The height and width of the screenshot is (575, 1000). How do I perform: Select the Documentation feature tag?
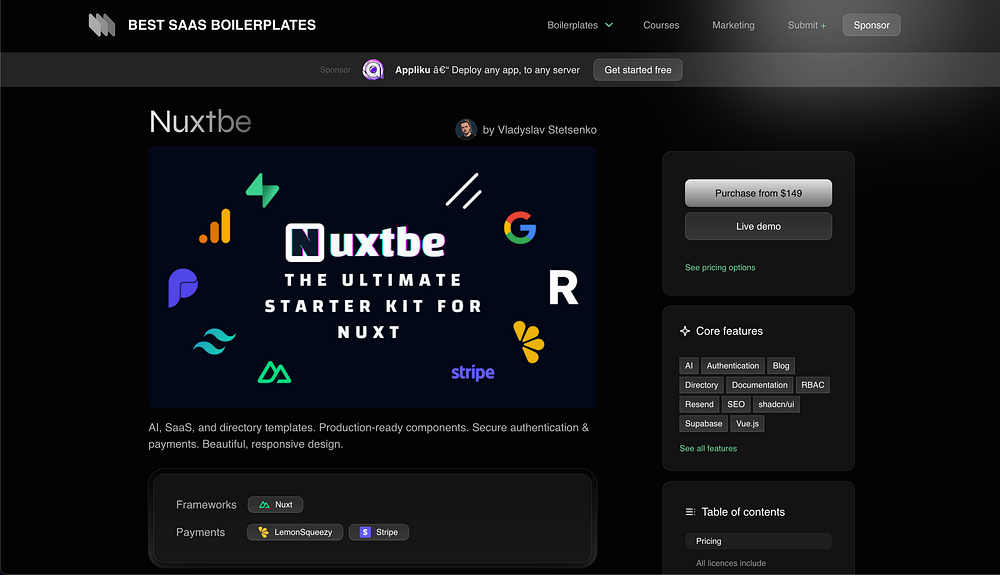pyautogui.click(x=760, y=385)
